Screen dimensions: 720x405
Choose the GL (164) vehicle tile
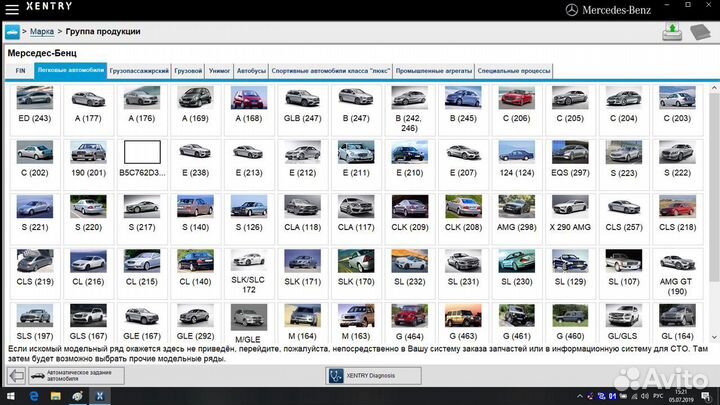coord(677,323)
